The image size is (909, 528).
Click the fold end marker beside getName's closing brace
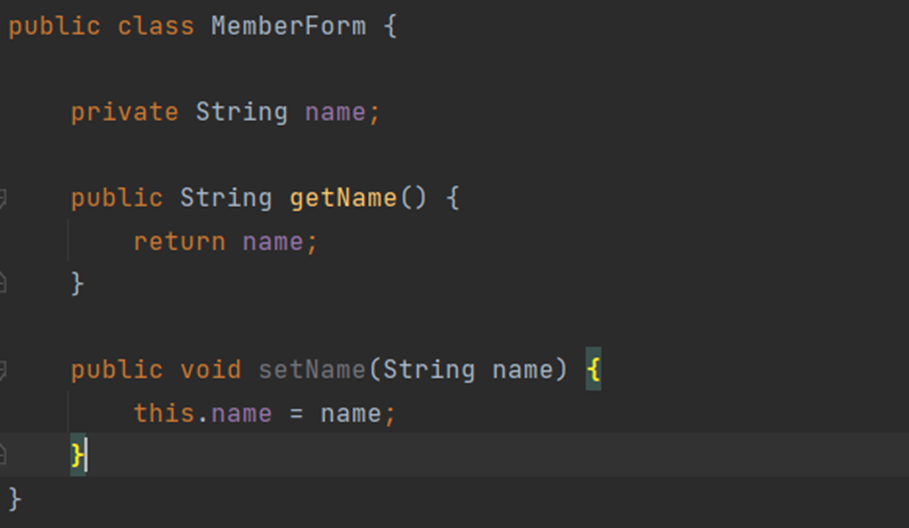pyautogui.click(x=2, y=283)
